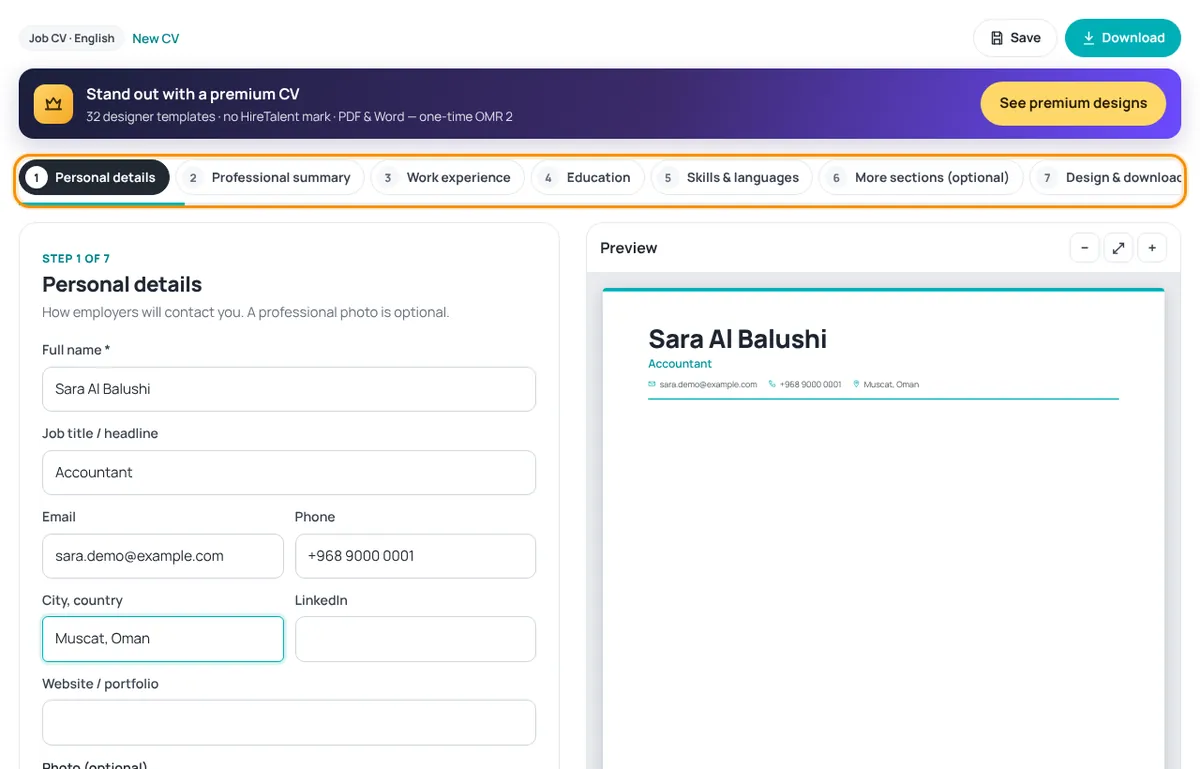Expand the preview to full screen
Viewport: 1200px width, 769px height.
click(x=1118, y=248)
